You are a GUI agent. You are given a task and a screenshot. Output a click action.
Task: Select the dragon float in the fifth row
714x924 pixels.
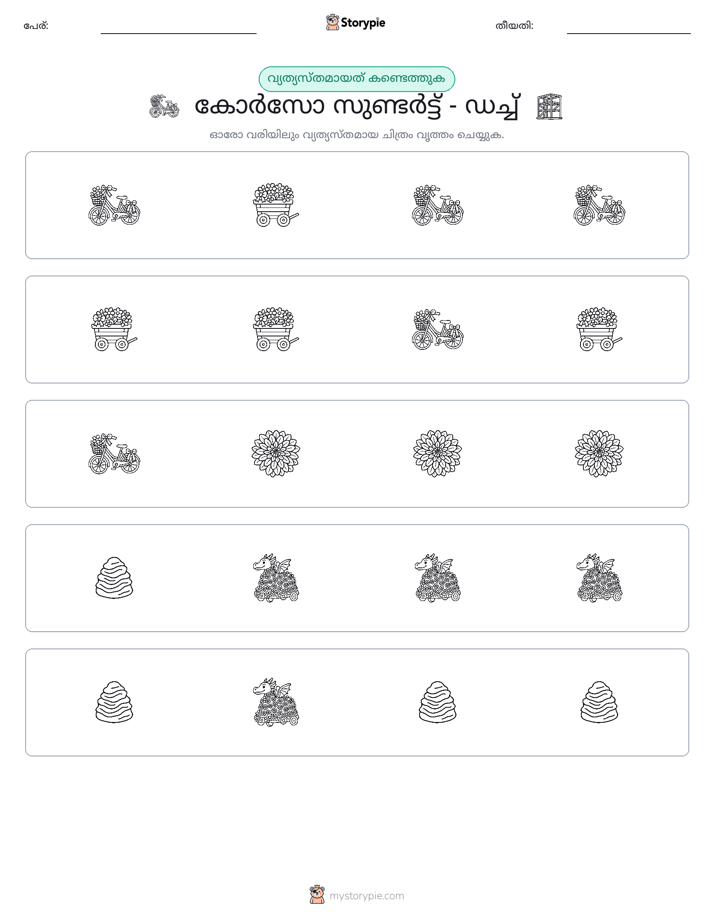click(x=276, y=702)
